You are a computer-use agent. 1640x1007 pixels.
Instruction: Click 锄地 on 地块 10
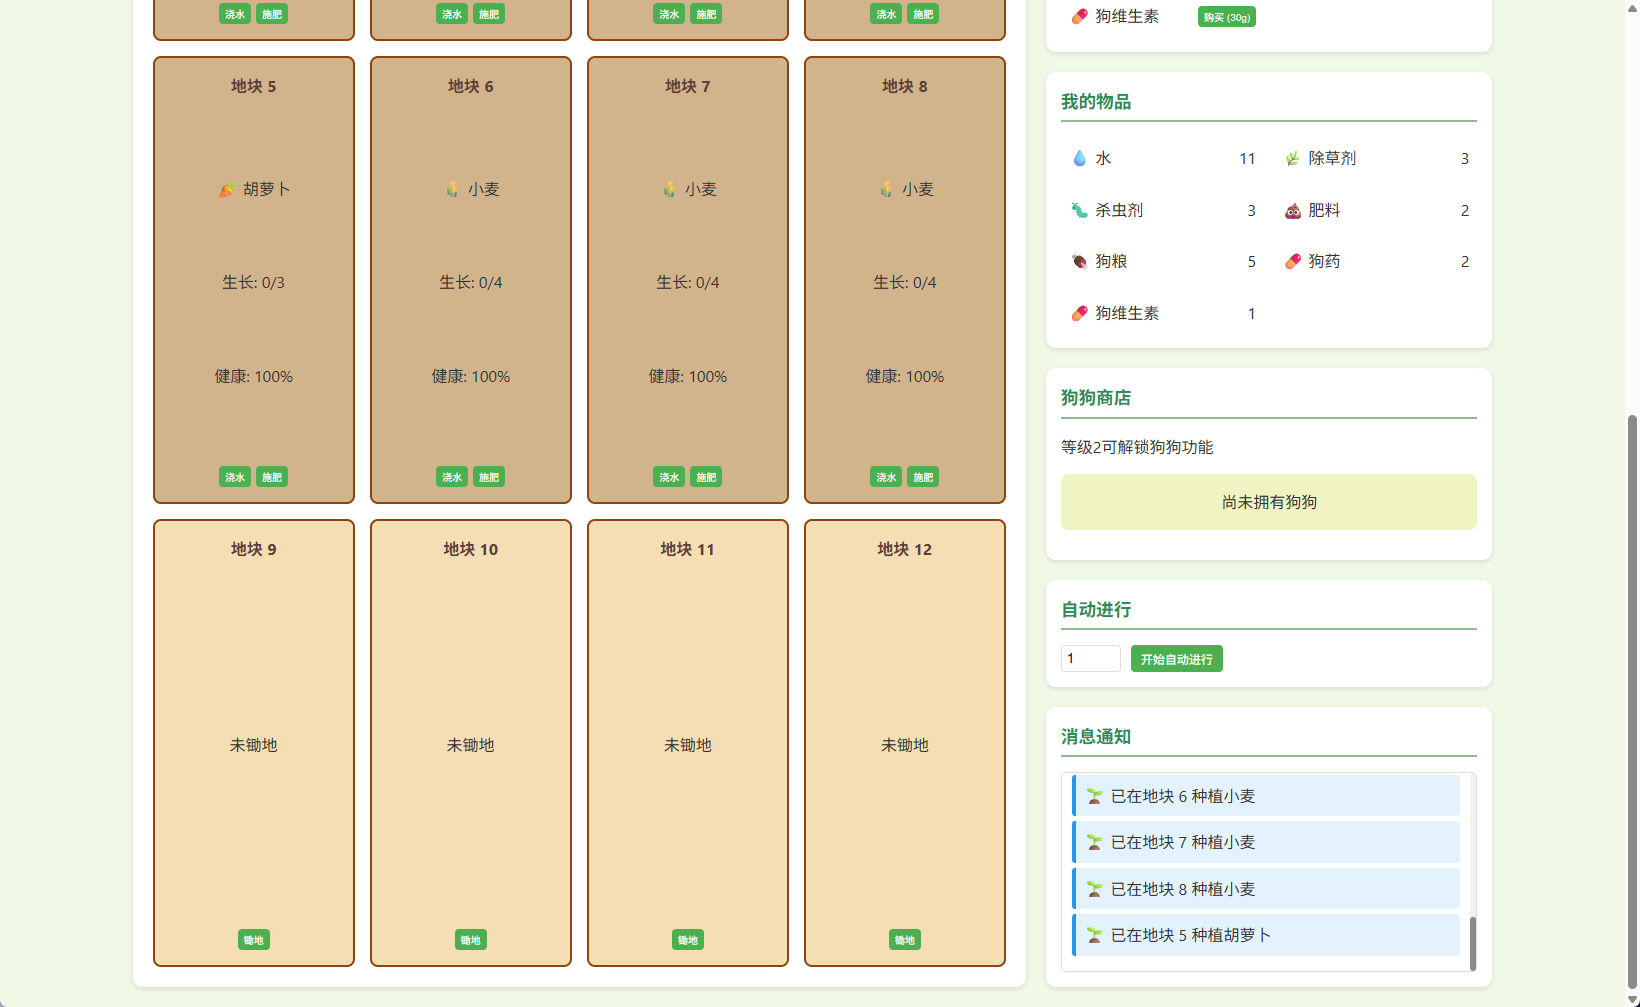(471, 940)
